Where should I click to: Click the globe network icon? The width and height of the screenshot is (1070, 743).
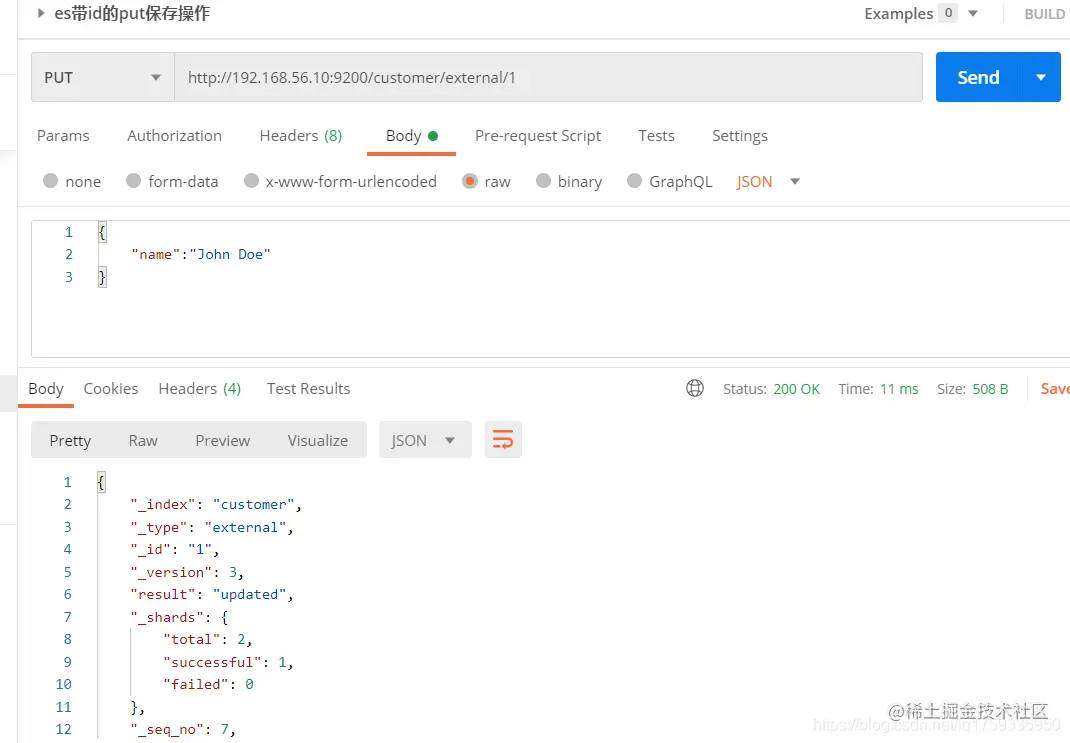695,388
